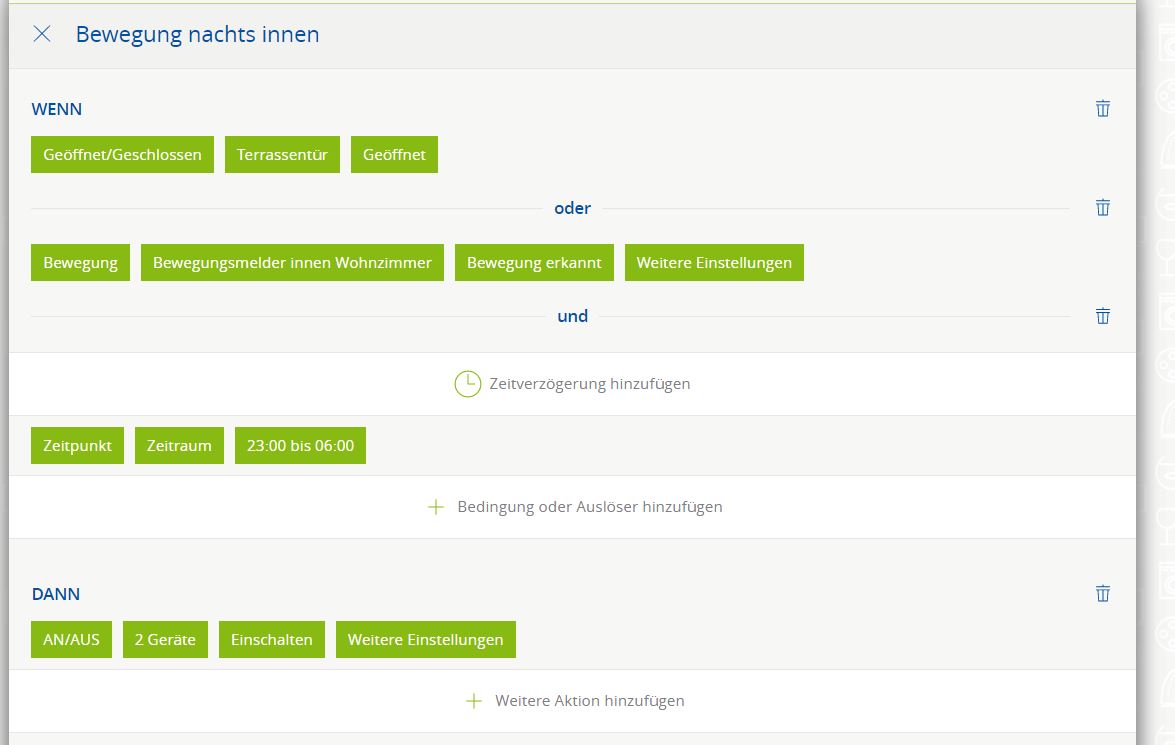Edit the 23:00 bis 06:00 time range

(x=300, y=446)
